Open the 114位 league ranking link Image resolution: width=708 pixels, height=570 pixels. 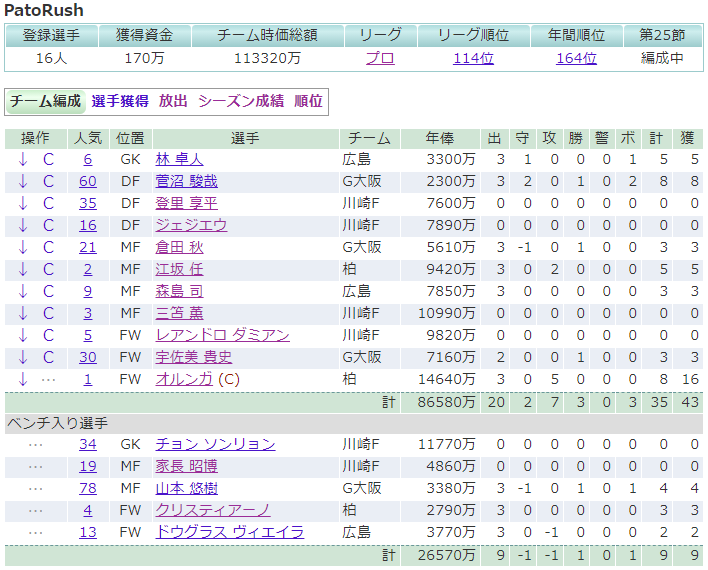(x=473, y=58)
